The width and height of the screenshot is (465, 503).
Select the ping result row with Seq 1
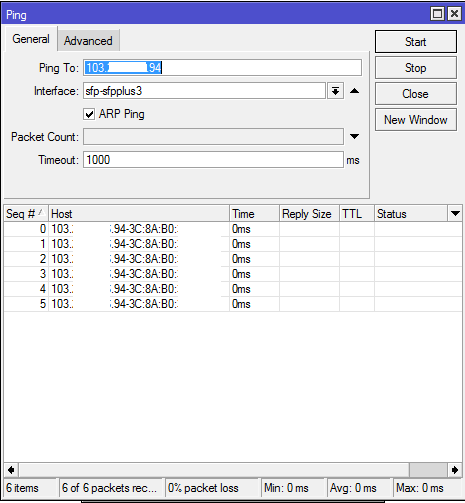click(233, 244)
